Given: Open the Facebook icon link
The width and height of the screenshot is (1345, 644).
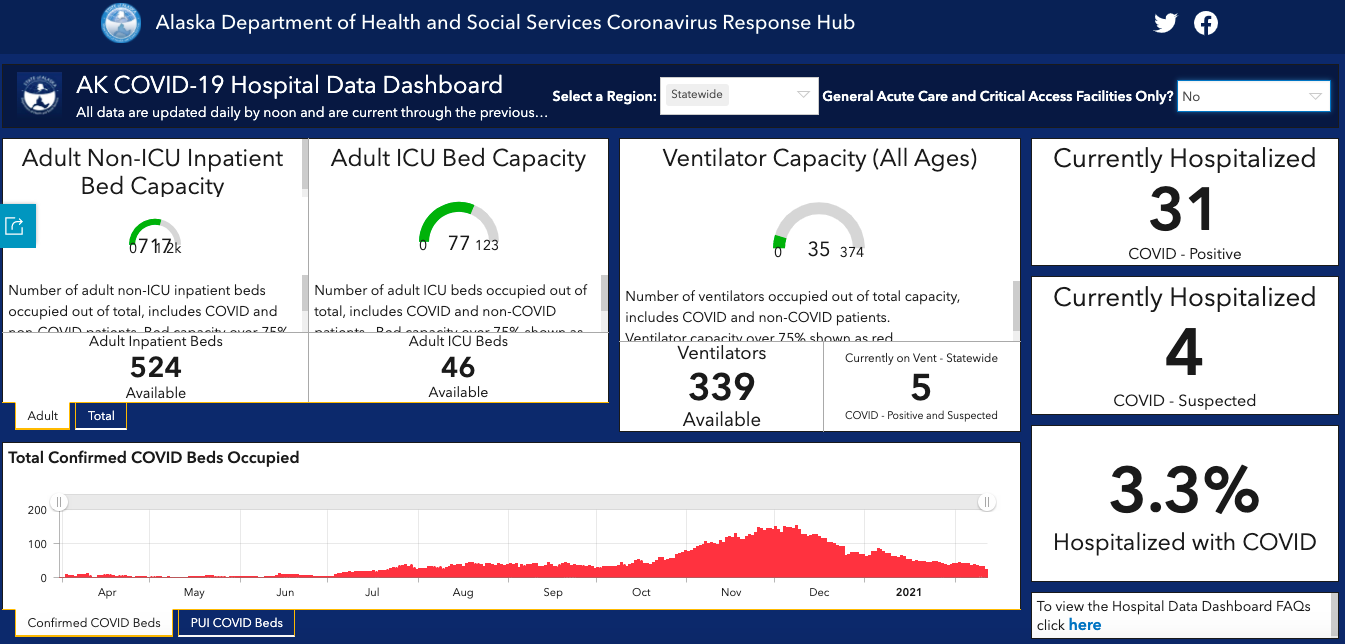Looking at the screenshot, I should click(1206, 23).
